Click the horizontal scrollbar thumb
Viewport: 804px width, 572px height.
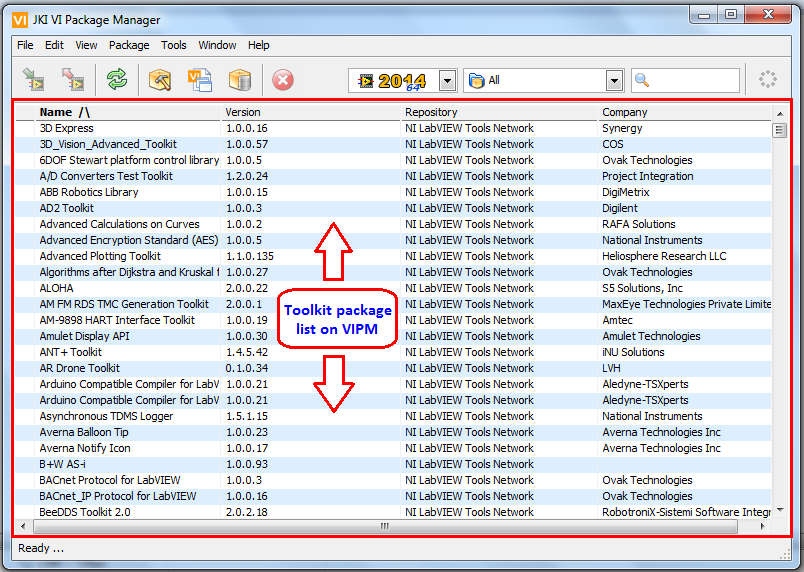pyautogui.click(x=385, y=526)
